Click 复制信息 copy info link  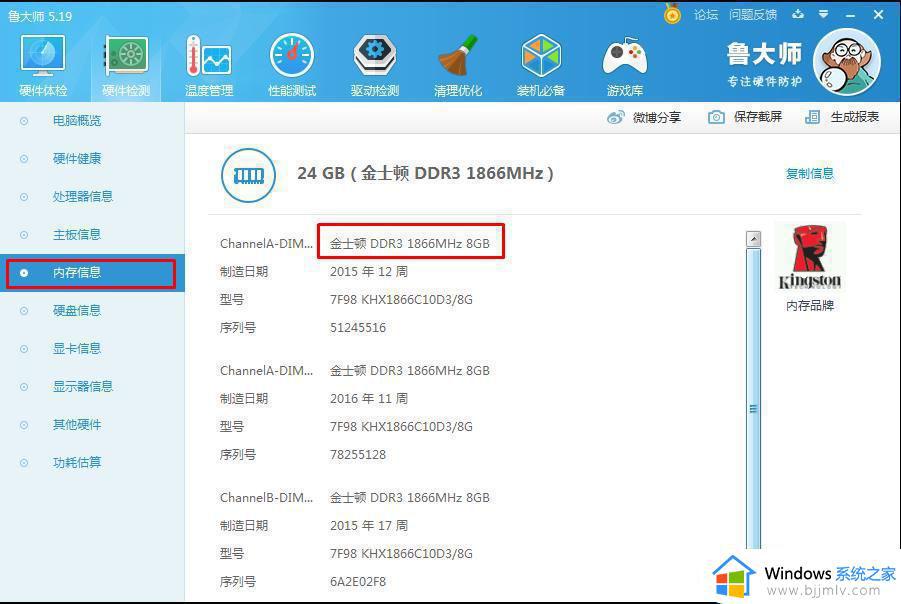[810, 174]
